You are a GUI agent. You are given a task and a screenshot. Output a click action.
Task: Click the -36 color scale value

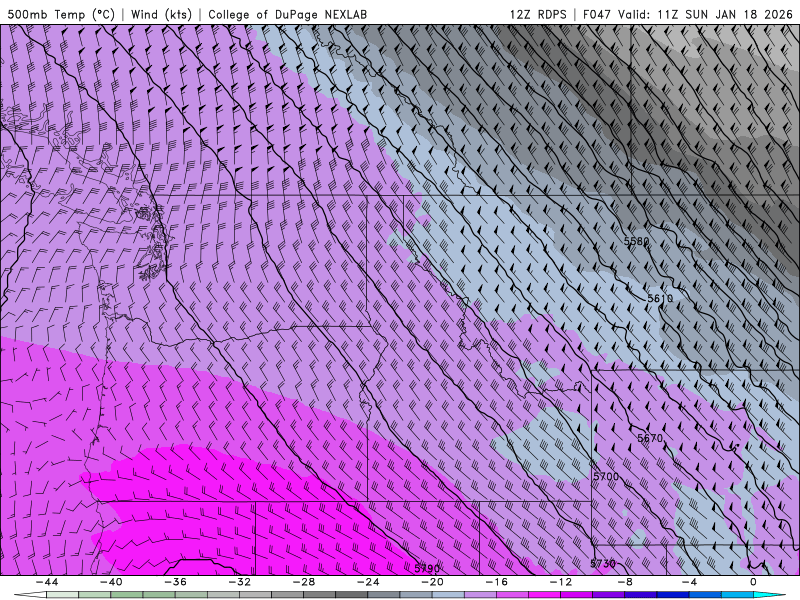click(175, 582)
